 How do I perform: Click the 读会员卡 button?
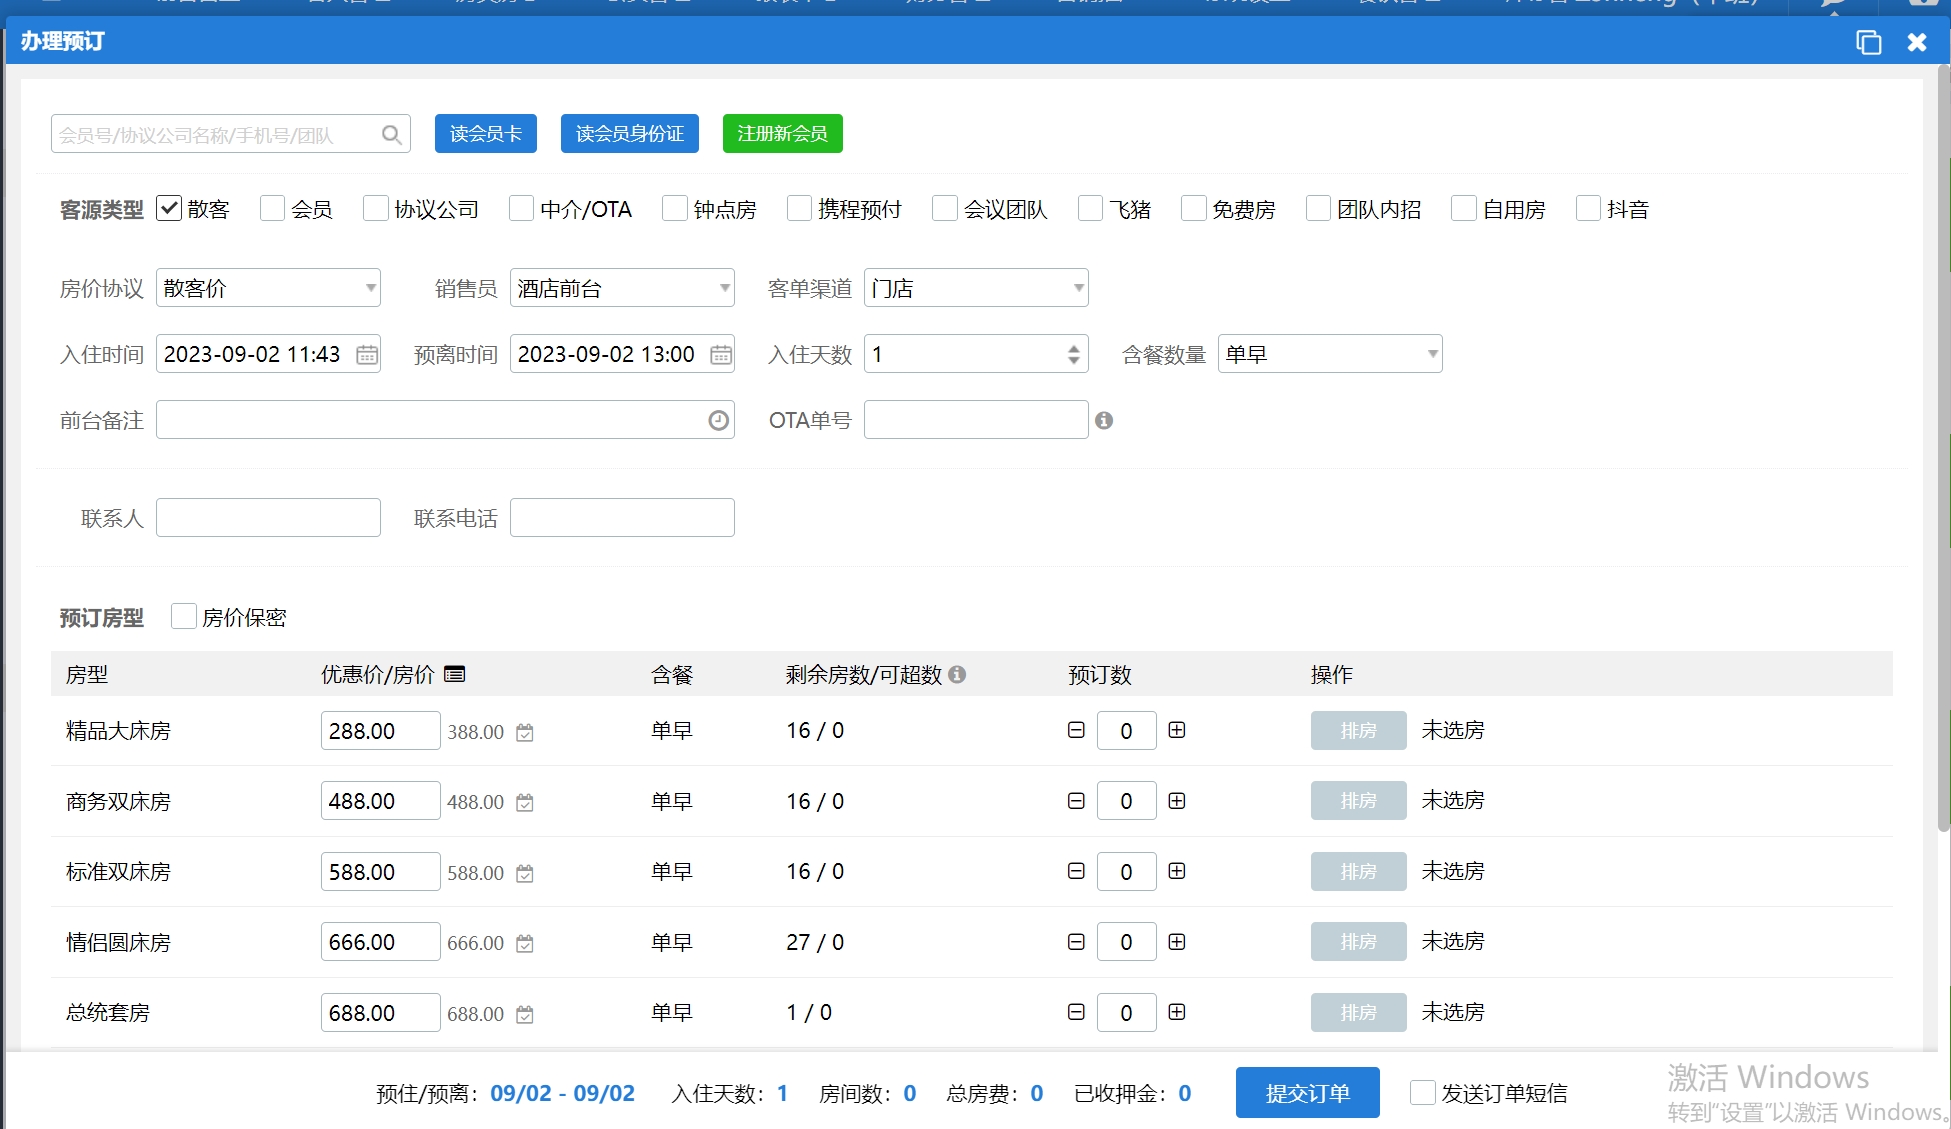tap(486, 134)
